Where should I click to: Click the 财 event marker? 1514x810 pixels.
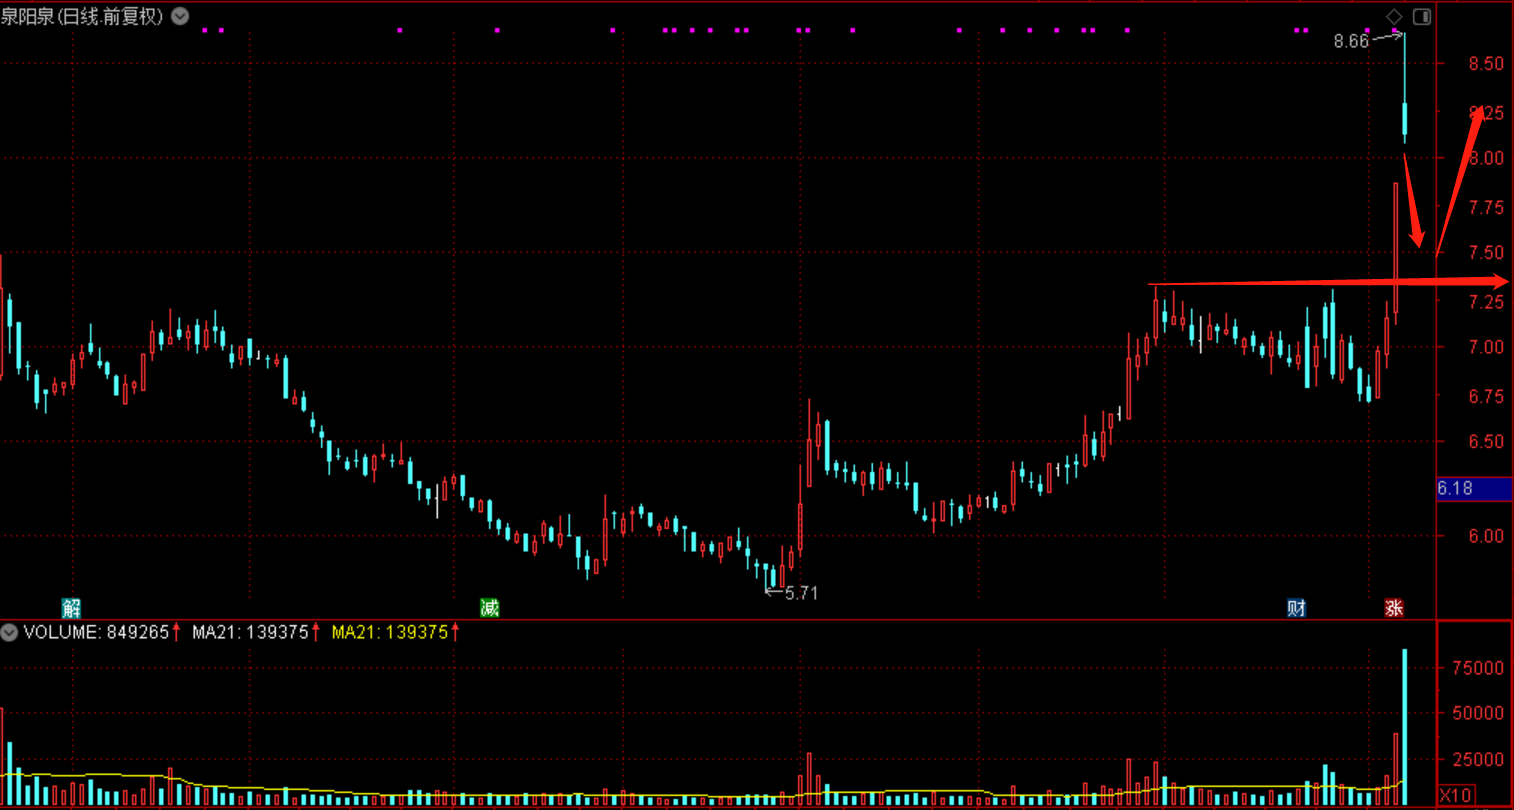pos(1296,608)
